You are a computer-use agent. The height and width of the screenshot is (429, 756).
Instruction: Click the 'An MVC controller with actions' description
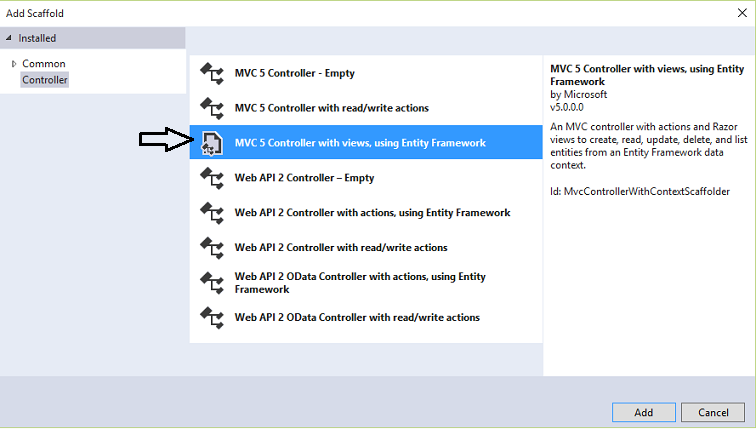click(x=648, y=146)
